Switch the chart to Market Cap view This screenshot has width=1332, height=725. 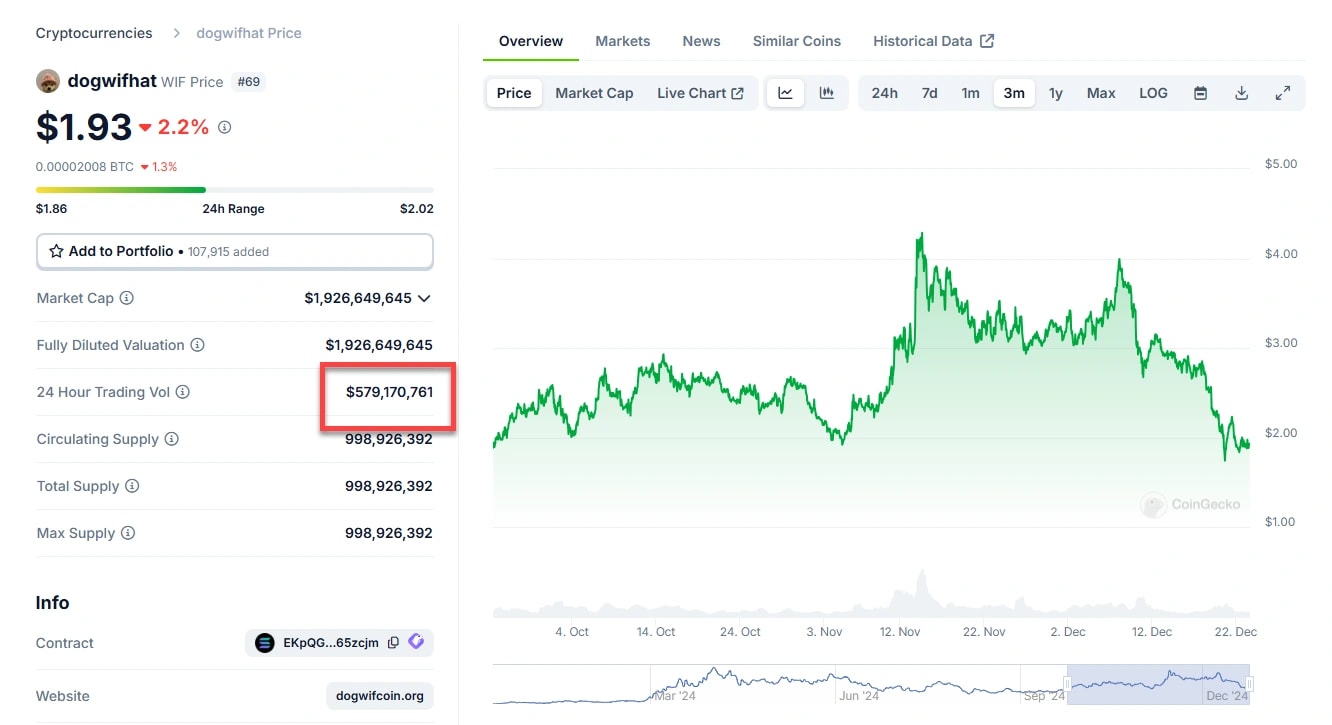coord(594,93)
